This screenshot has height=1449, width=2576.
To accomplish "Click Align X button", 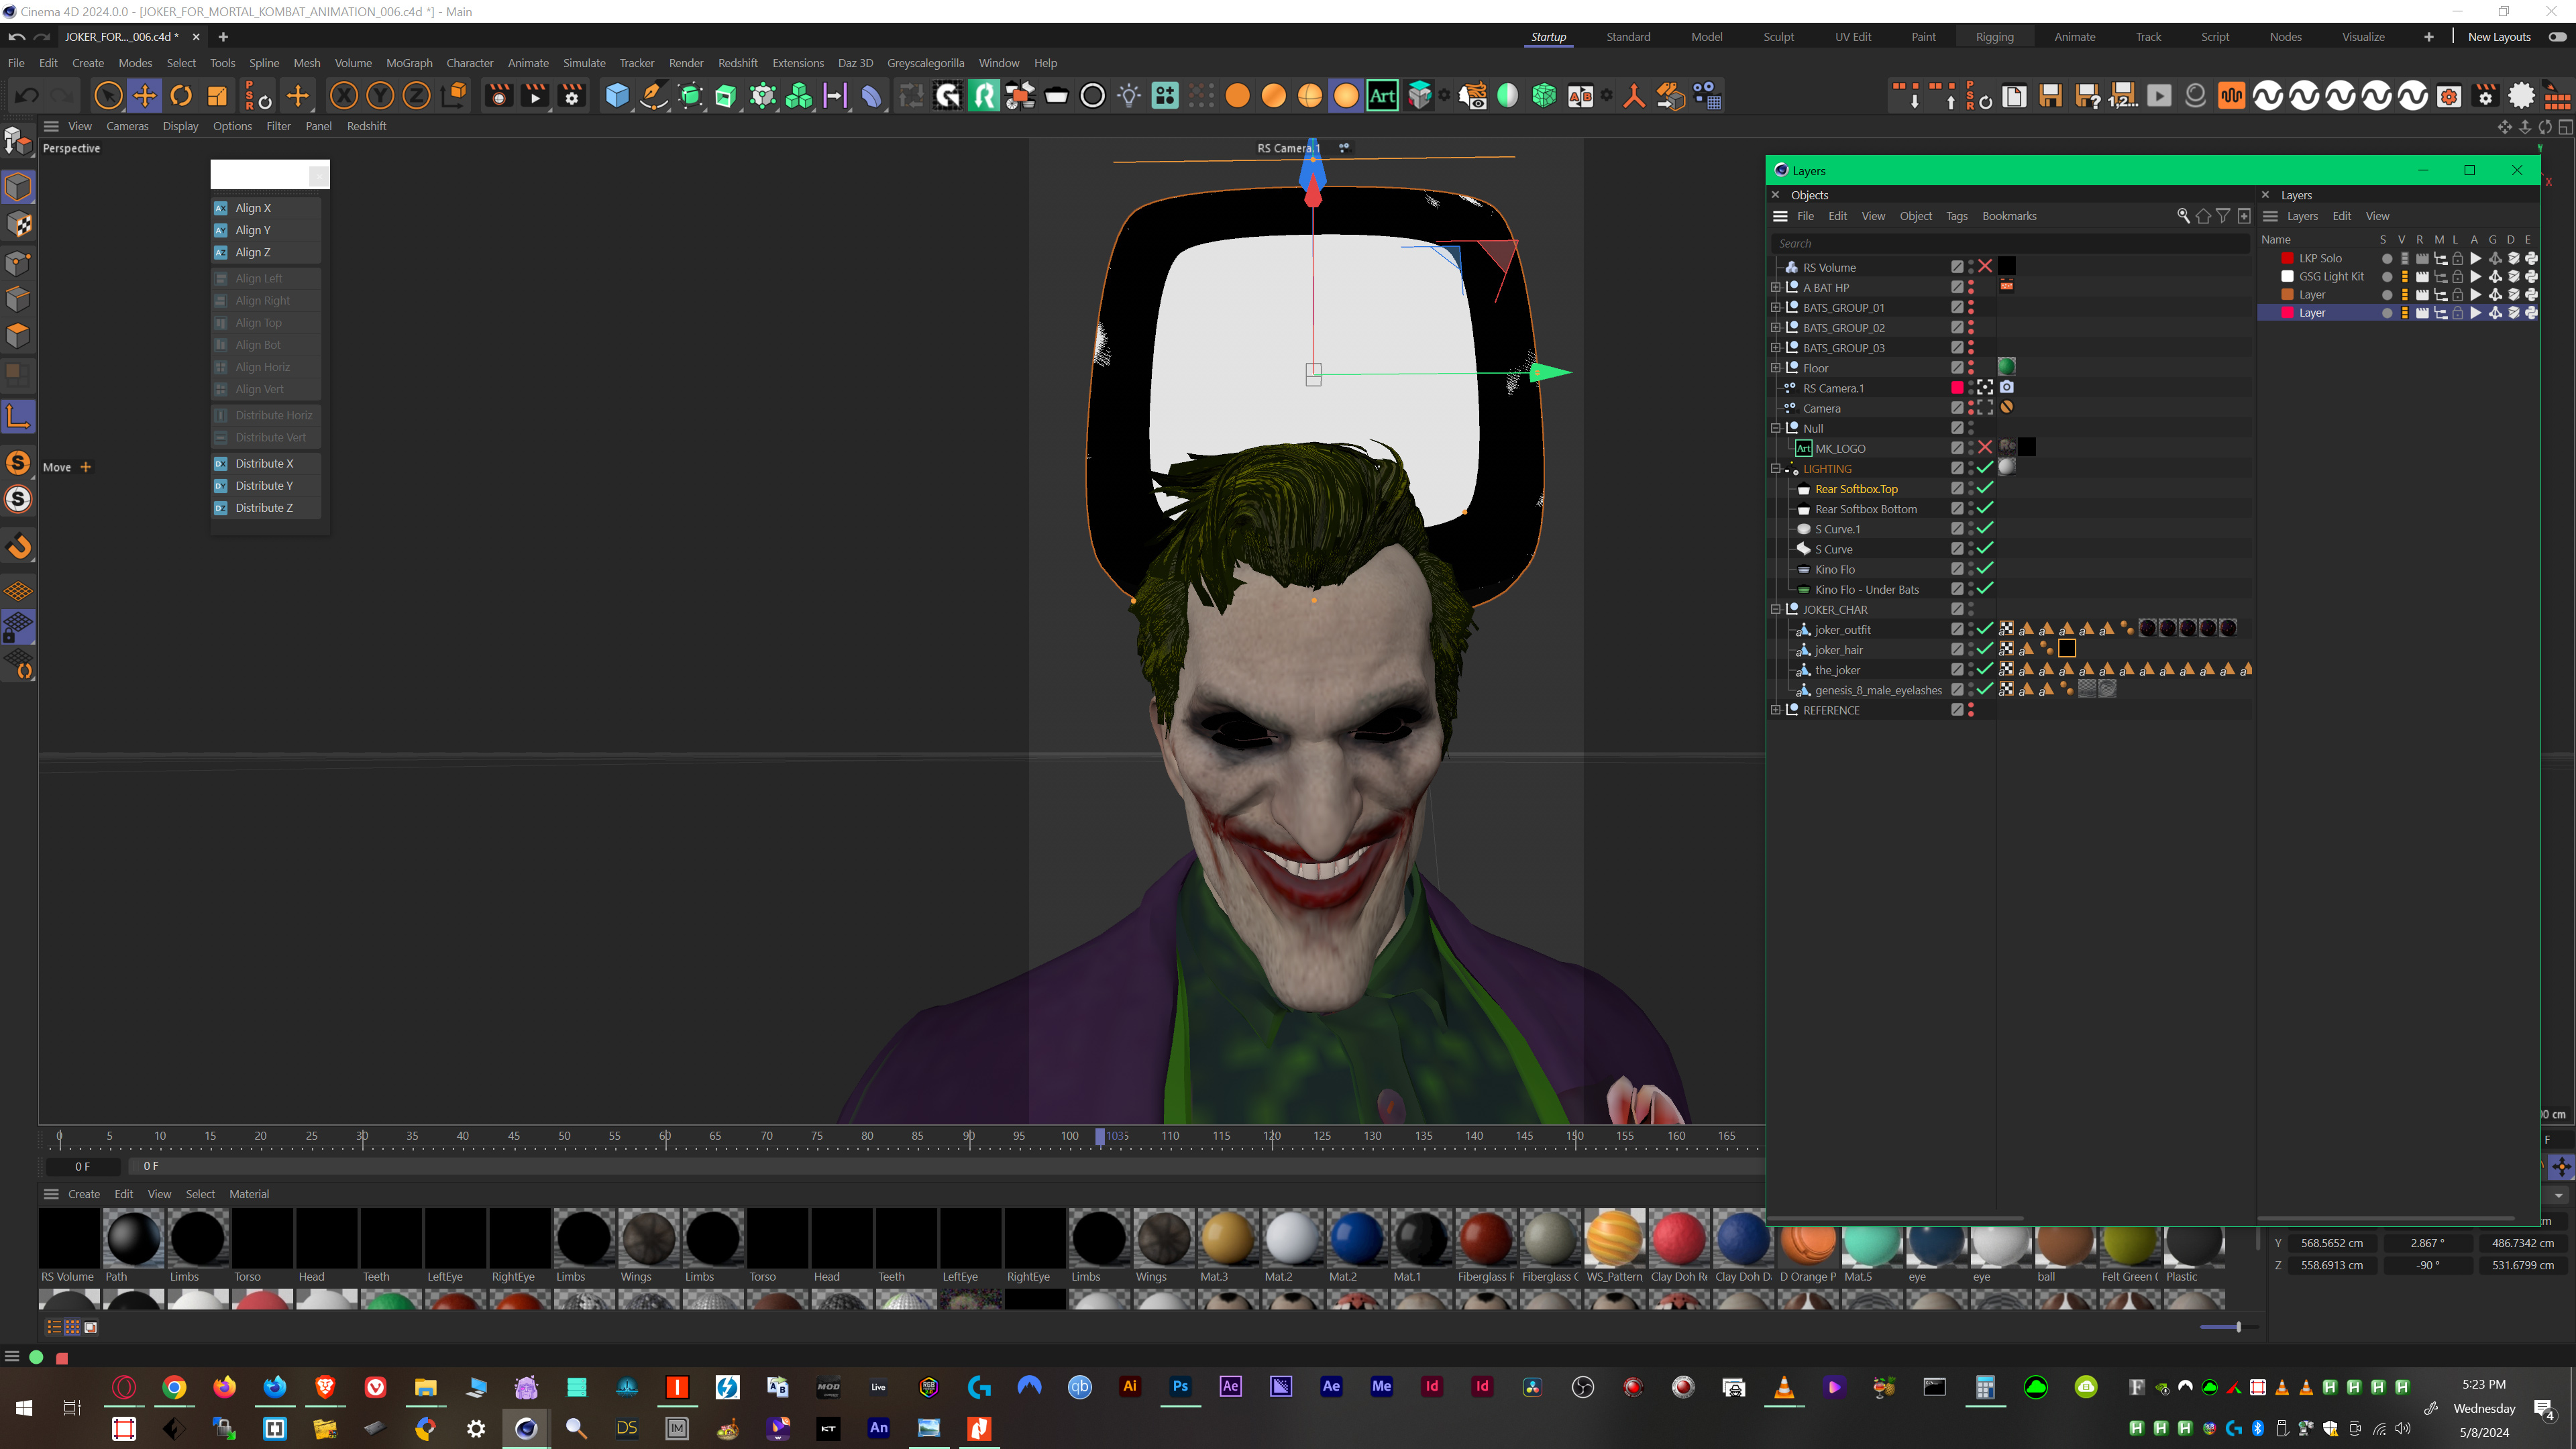I will (x=266, y=208).
